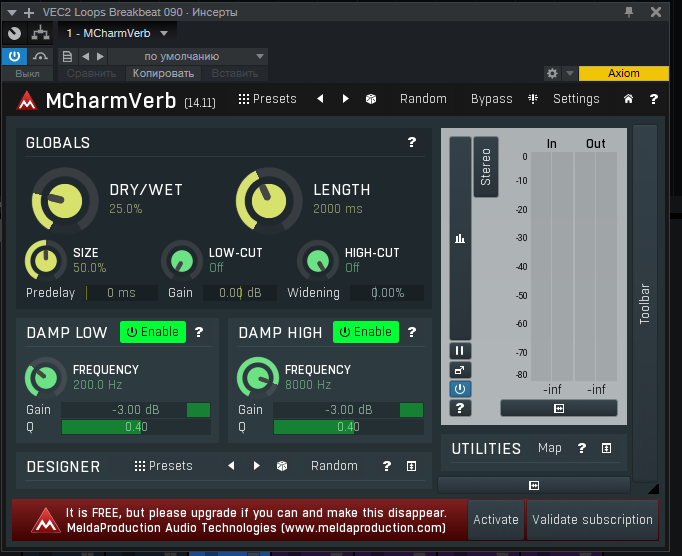Click the dice randomize icon in header
682x556 pixels.
[x=371, y=99]
